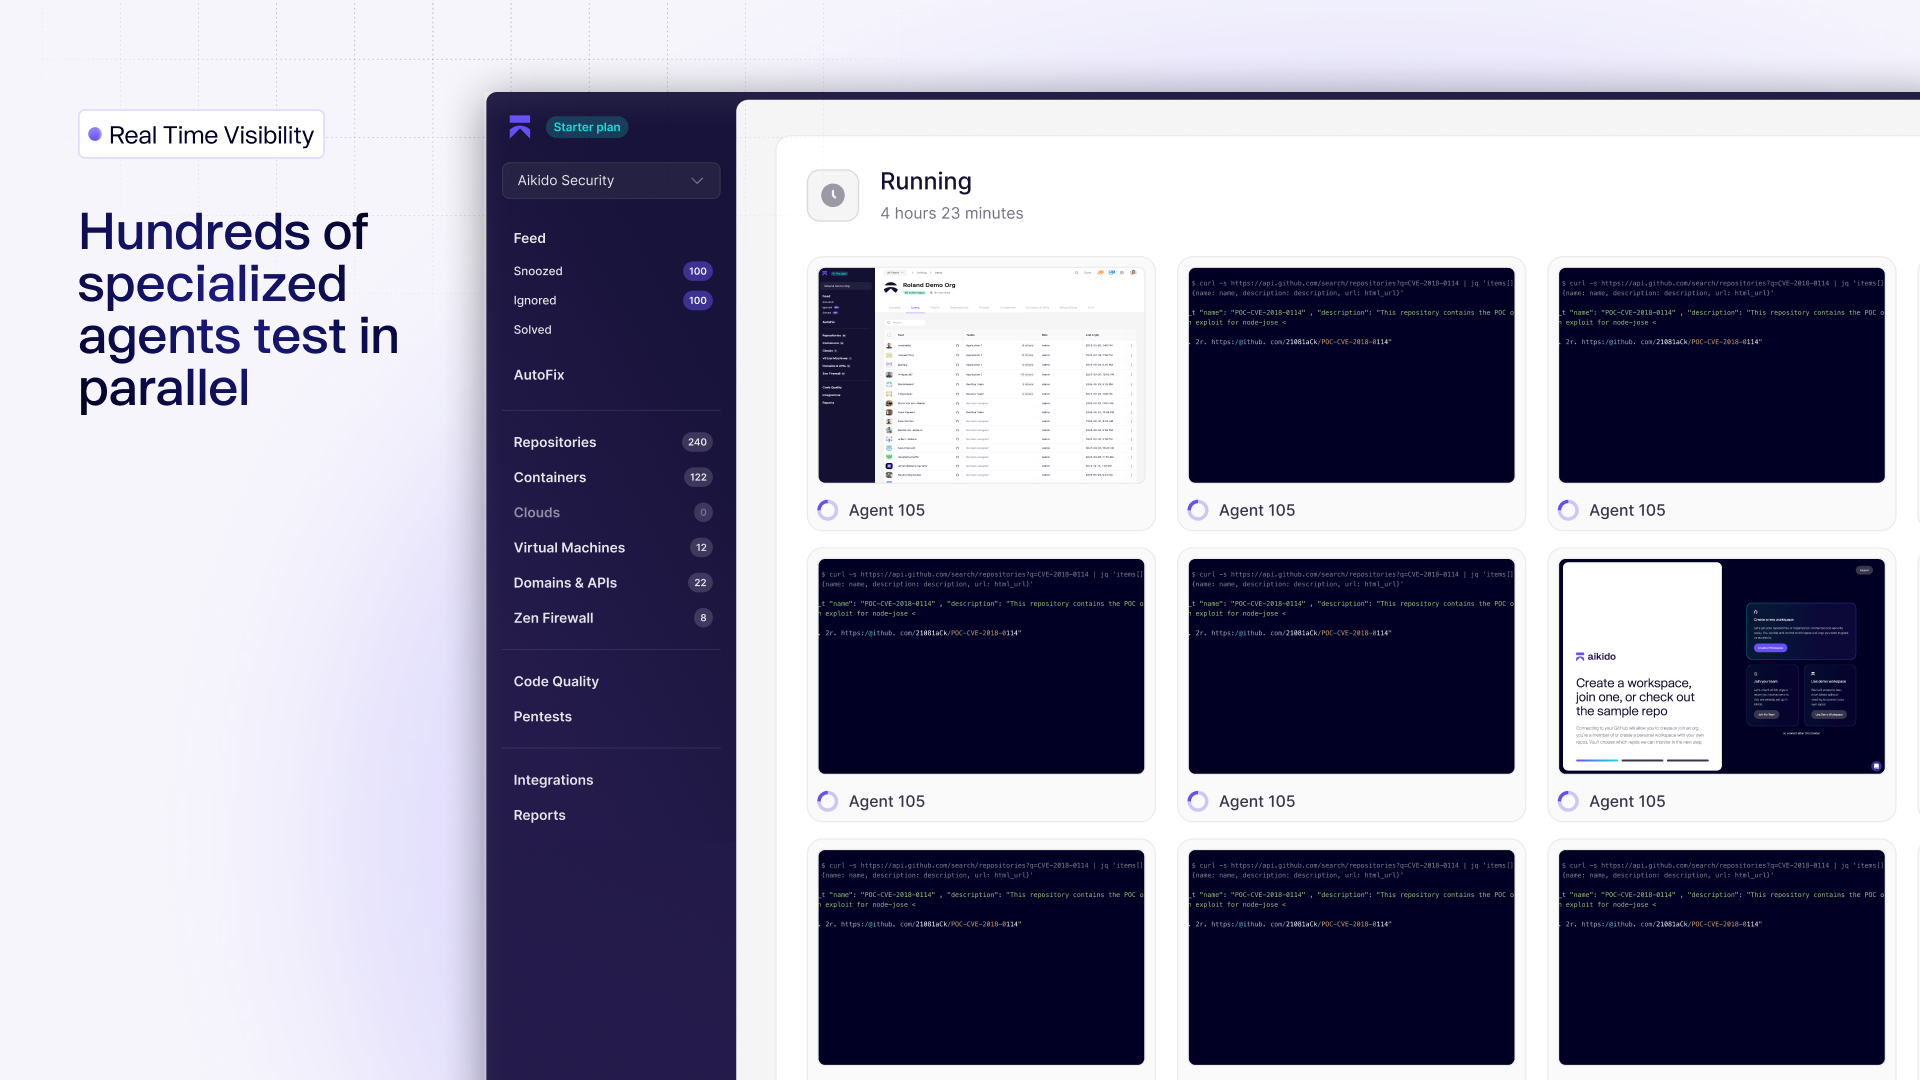Open the Pentests section
Image resolution: width=1920 pixels, height=1080 pixels.
coord(542,717)
